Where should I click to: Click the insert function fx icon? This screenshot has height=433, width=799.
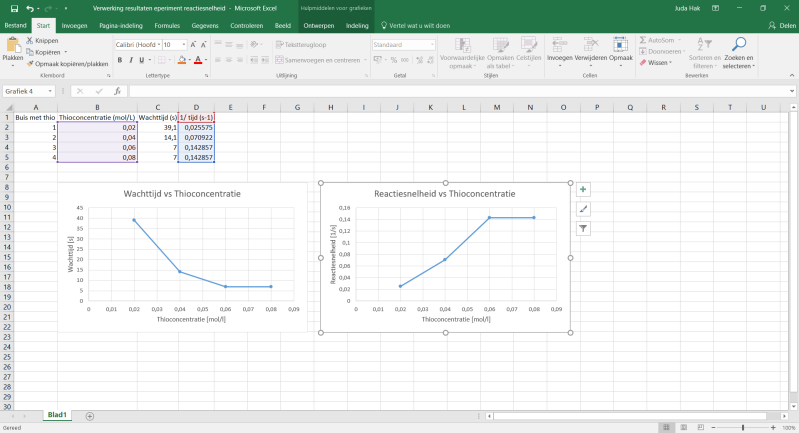[x=117, y=91]
